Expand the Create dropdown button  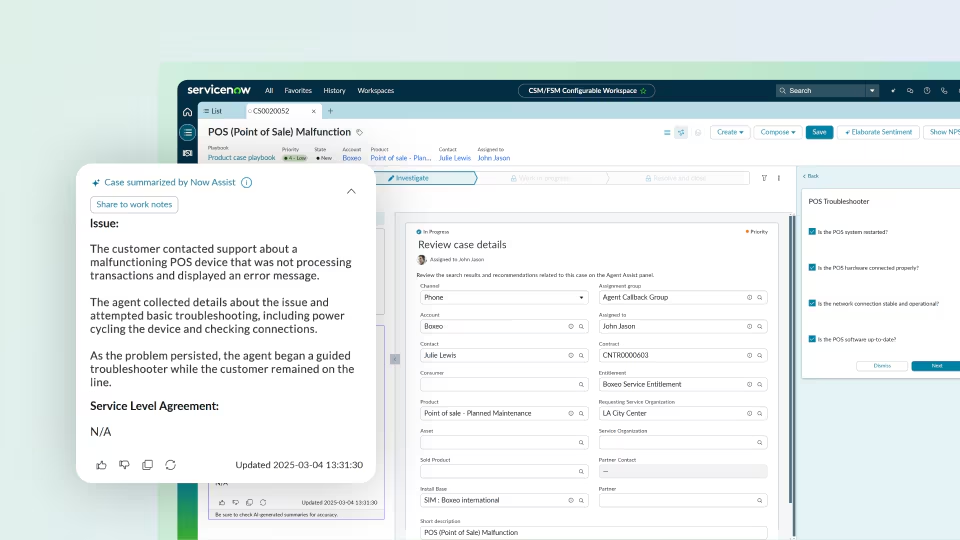pos(728,132)
